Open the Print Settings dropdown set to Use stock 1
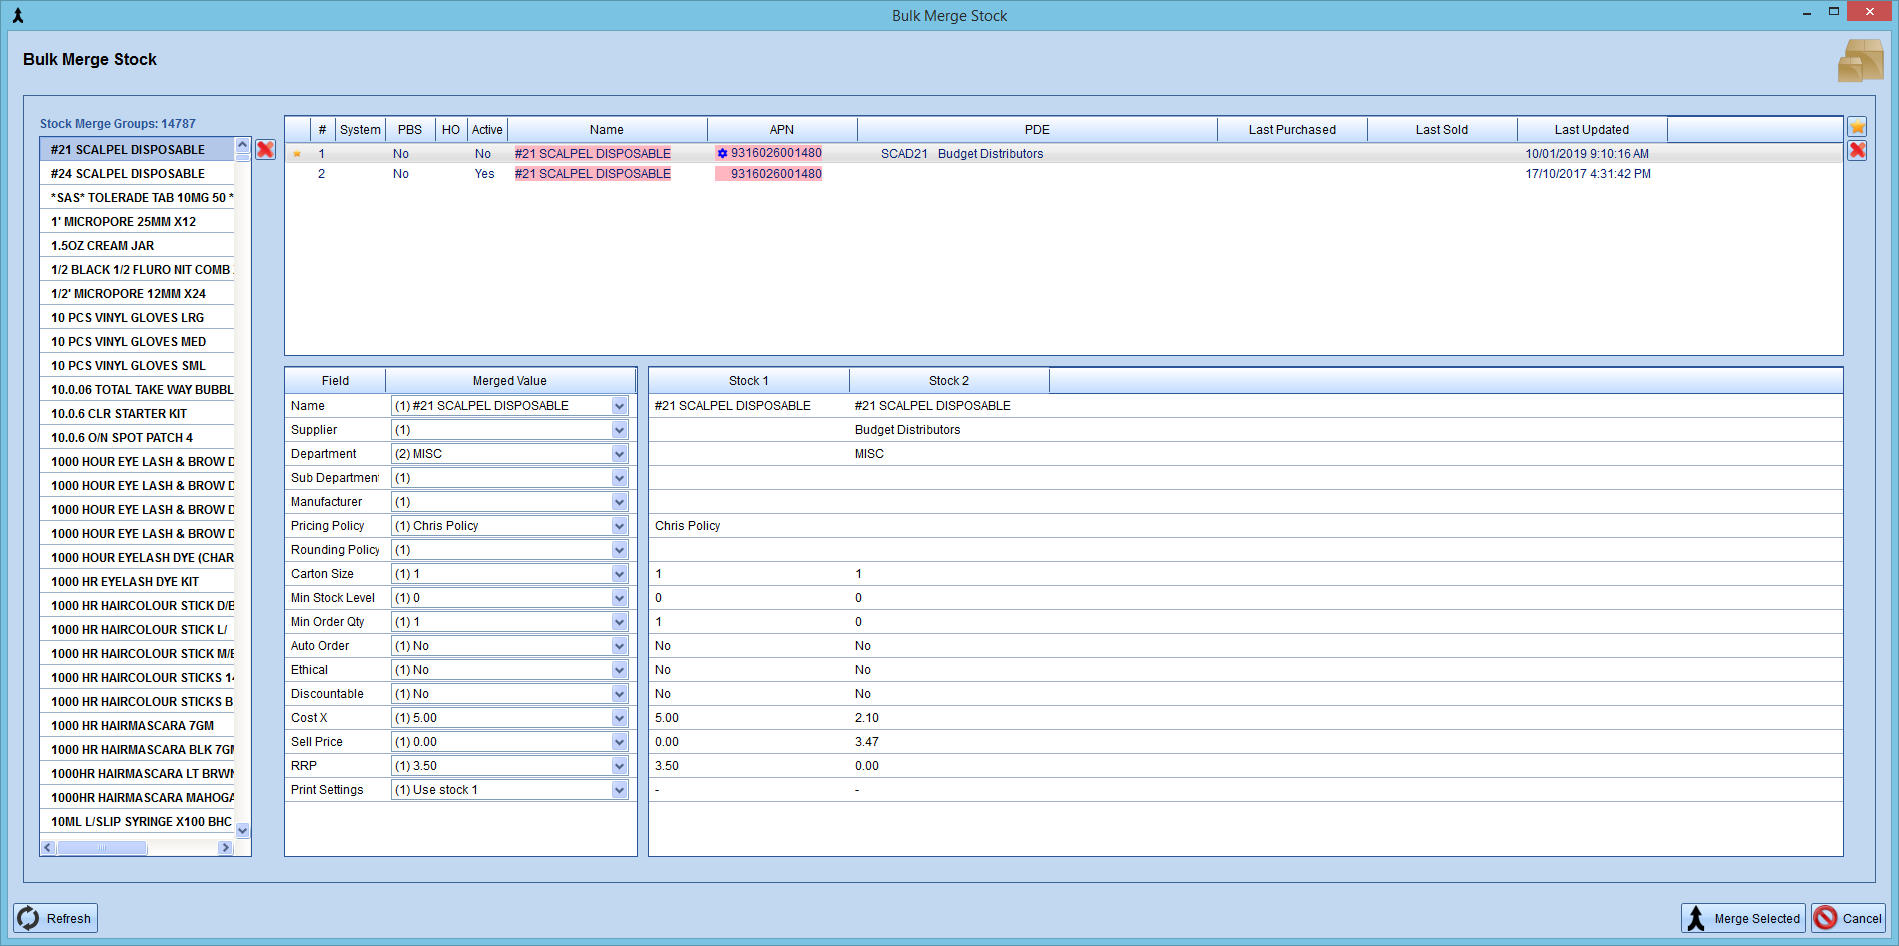Screen dimensions: 1899x946 (x=620, y=789)
